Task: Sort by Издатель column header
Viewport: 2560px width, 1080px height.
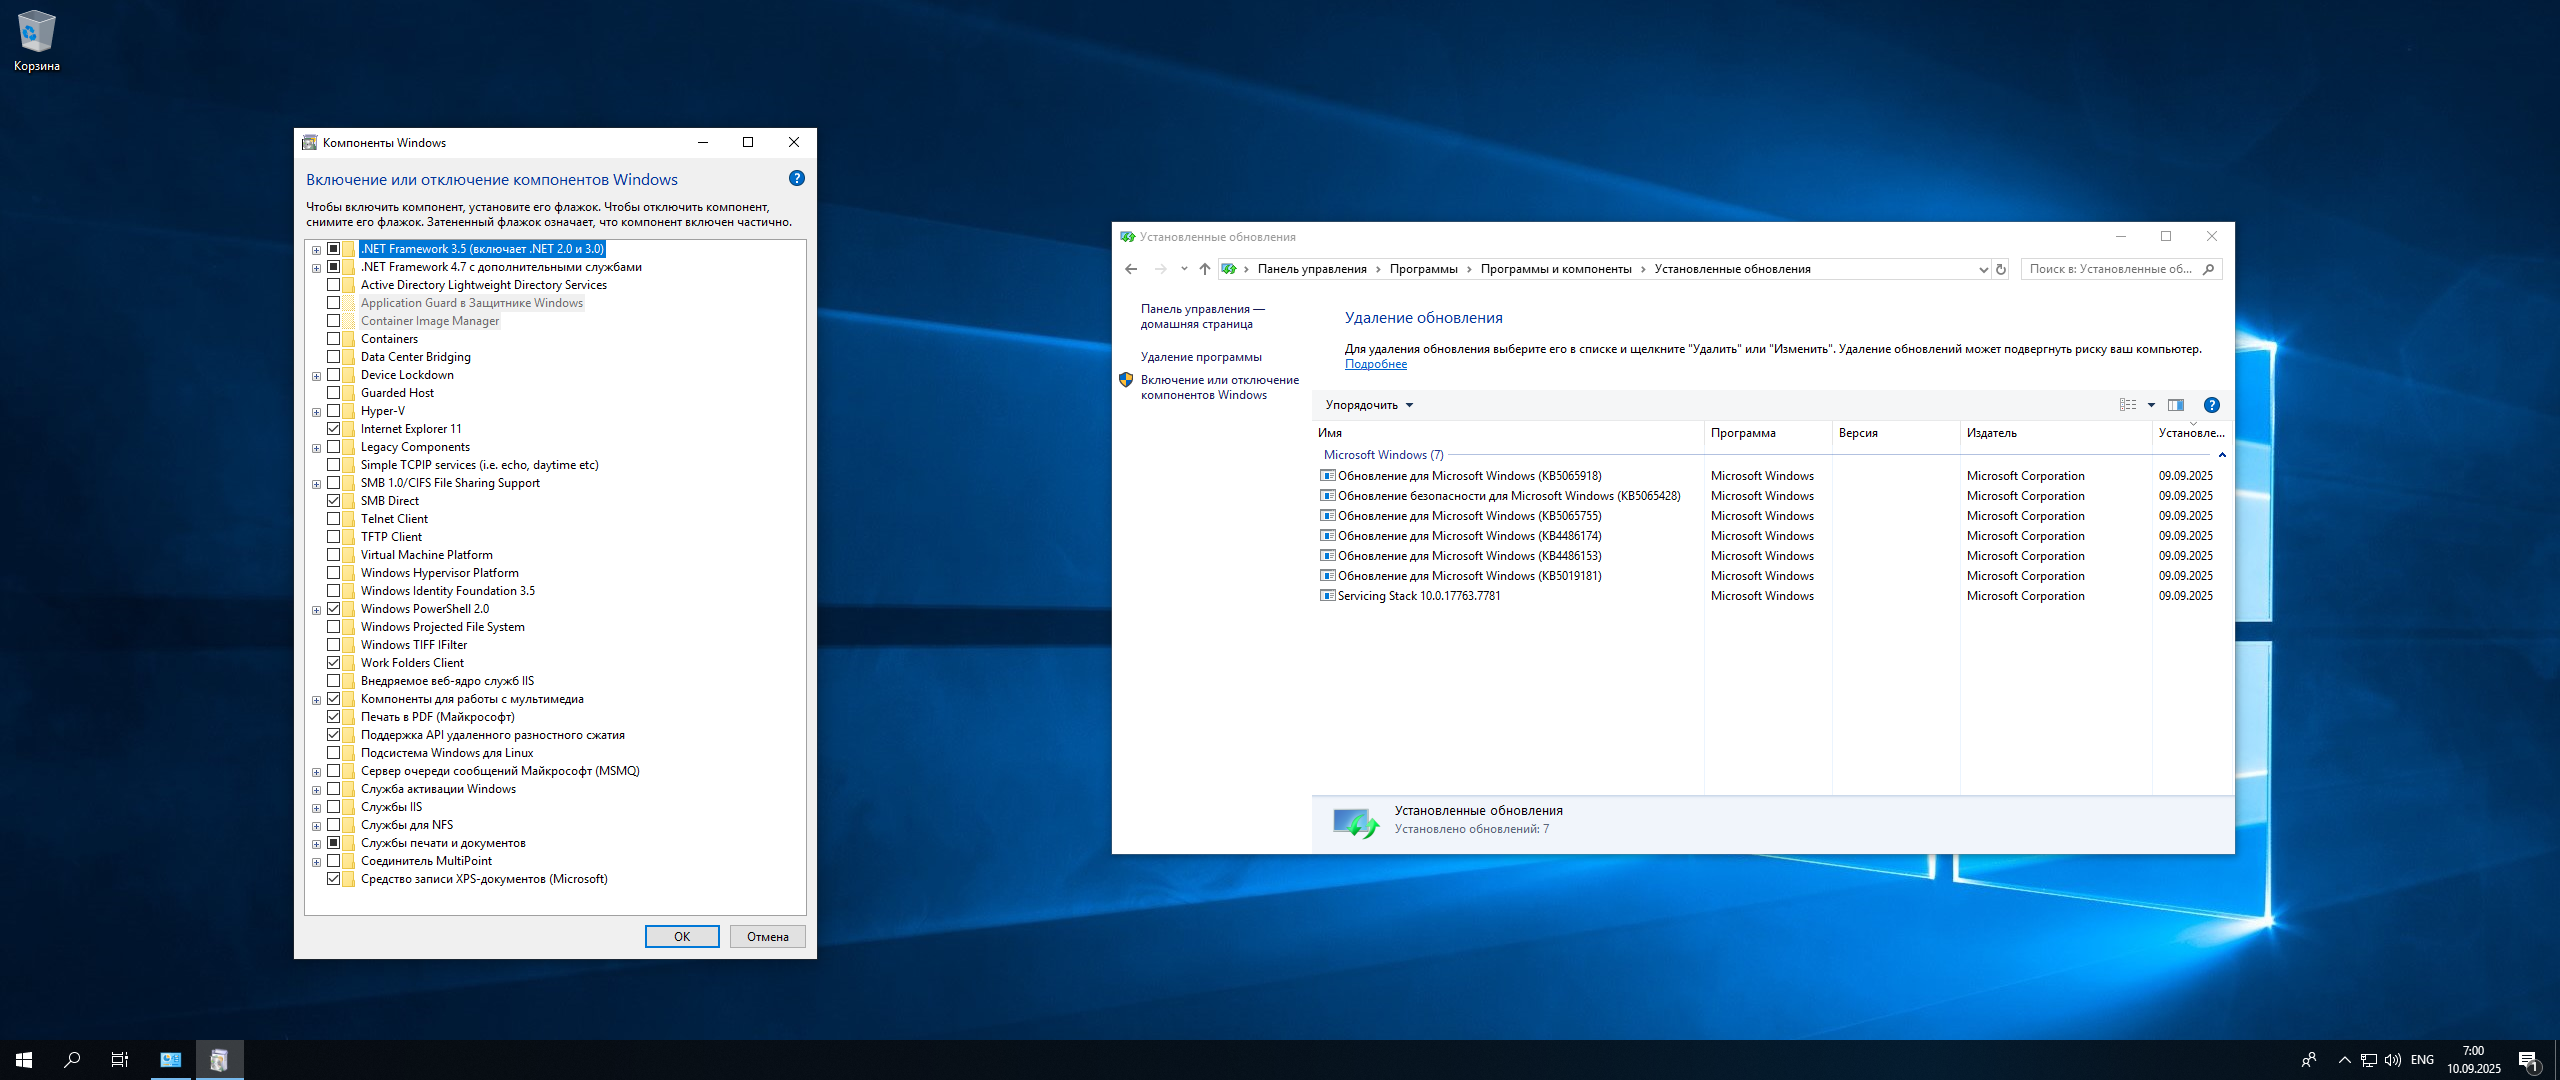Action: [x=2056, y=433]
